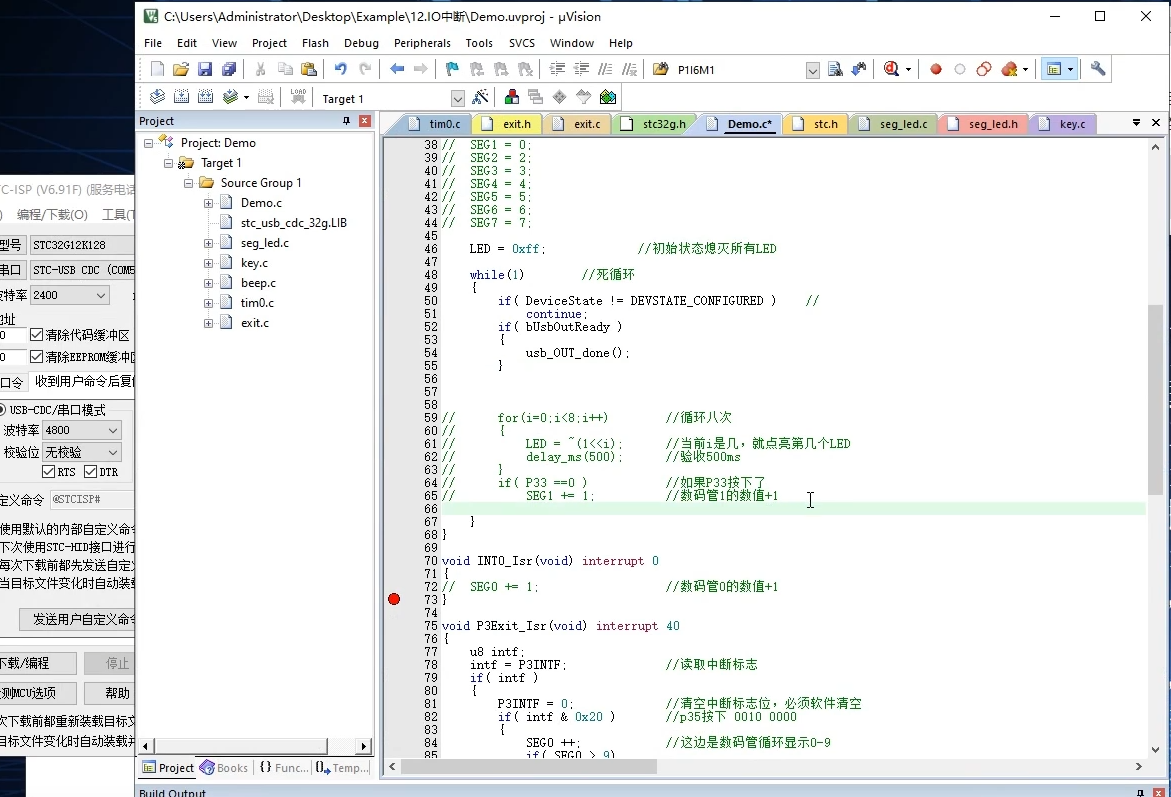Collapse Project: Demo tree node

[x=148, y=143]
